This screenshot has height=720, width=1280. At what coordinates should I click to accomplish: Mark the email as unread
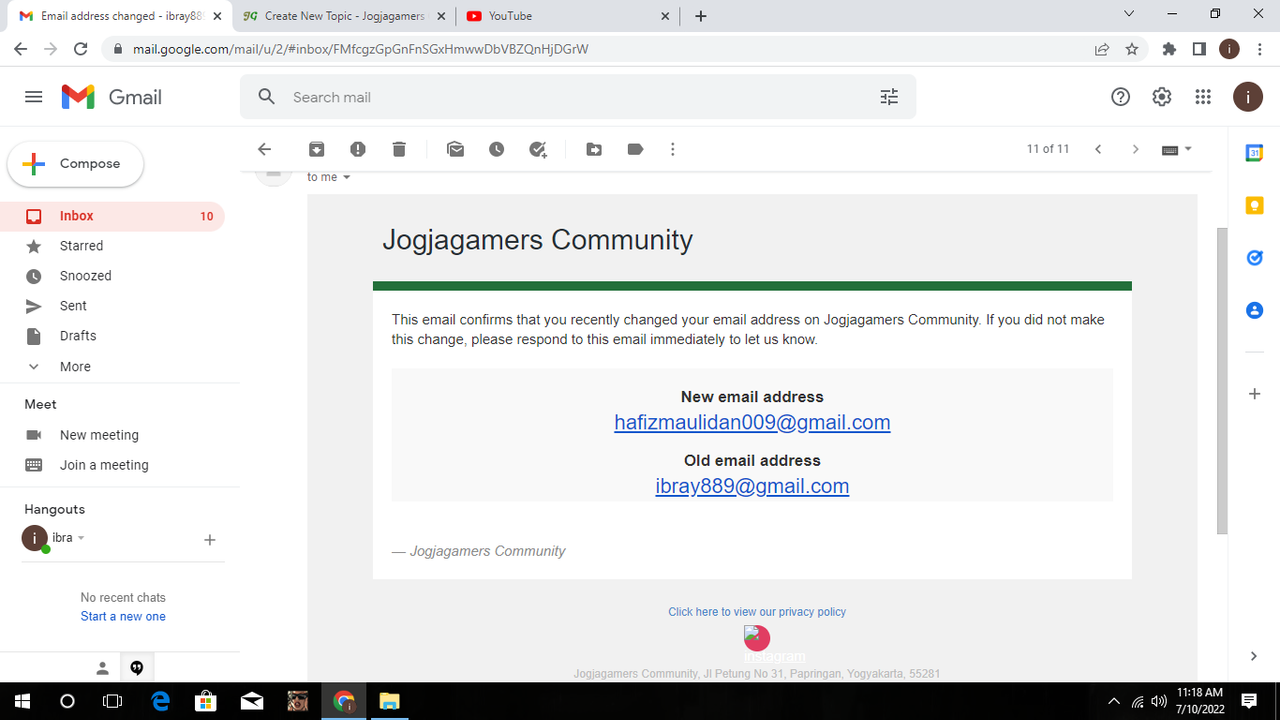coord(456,149)
